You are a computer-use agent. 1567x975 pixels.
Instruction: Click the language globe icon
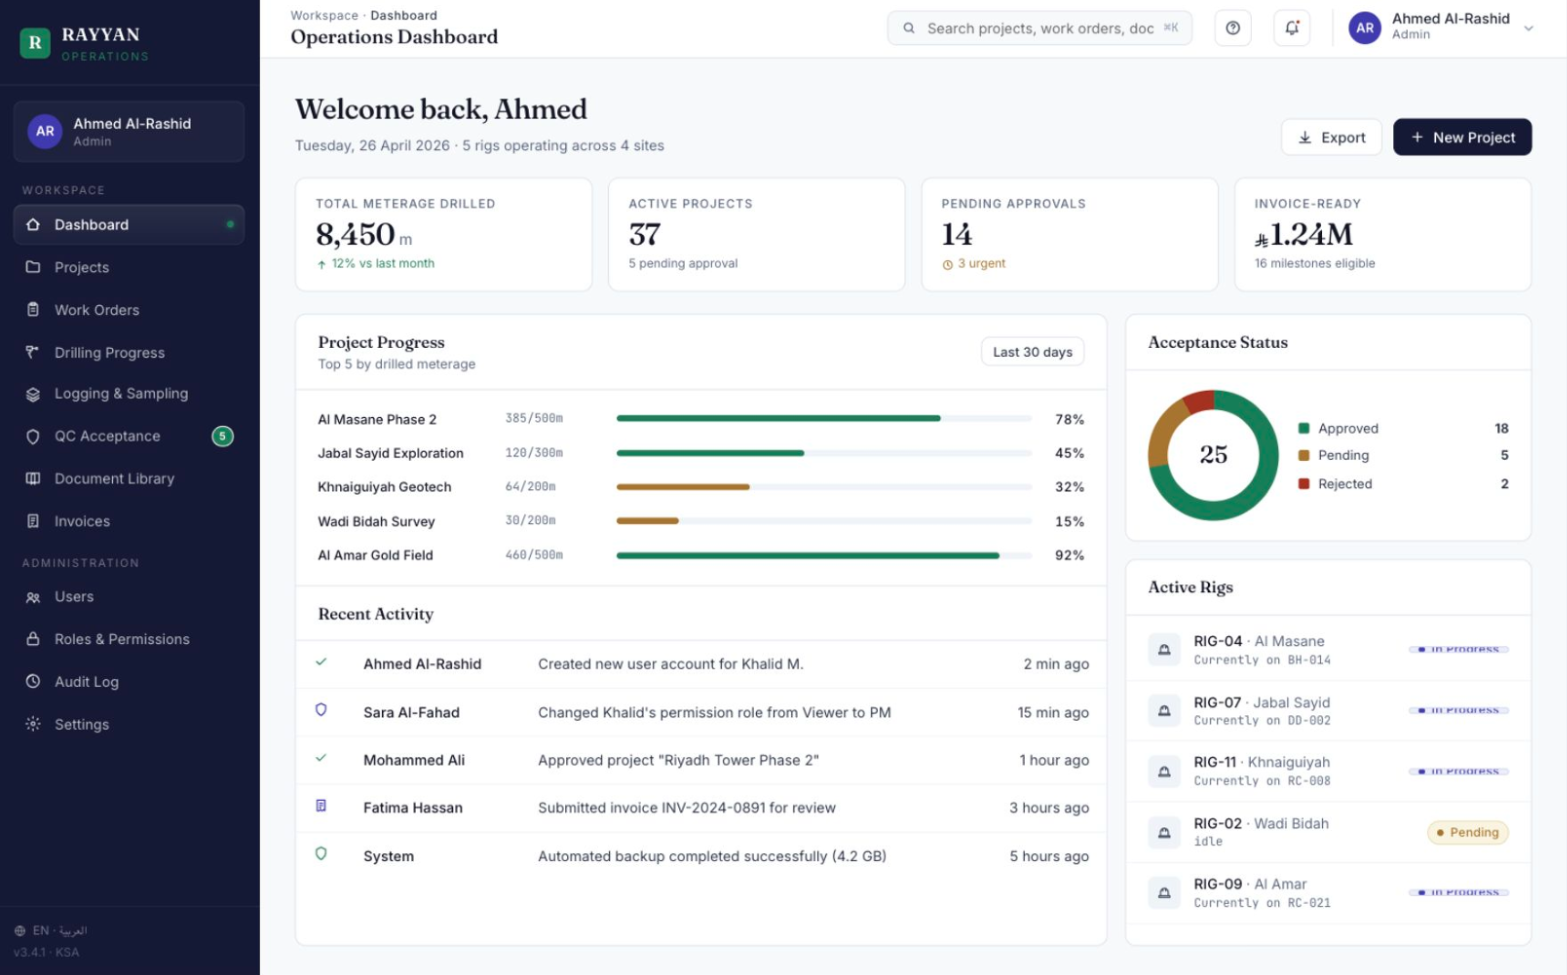[x=20, y=930]
